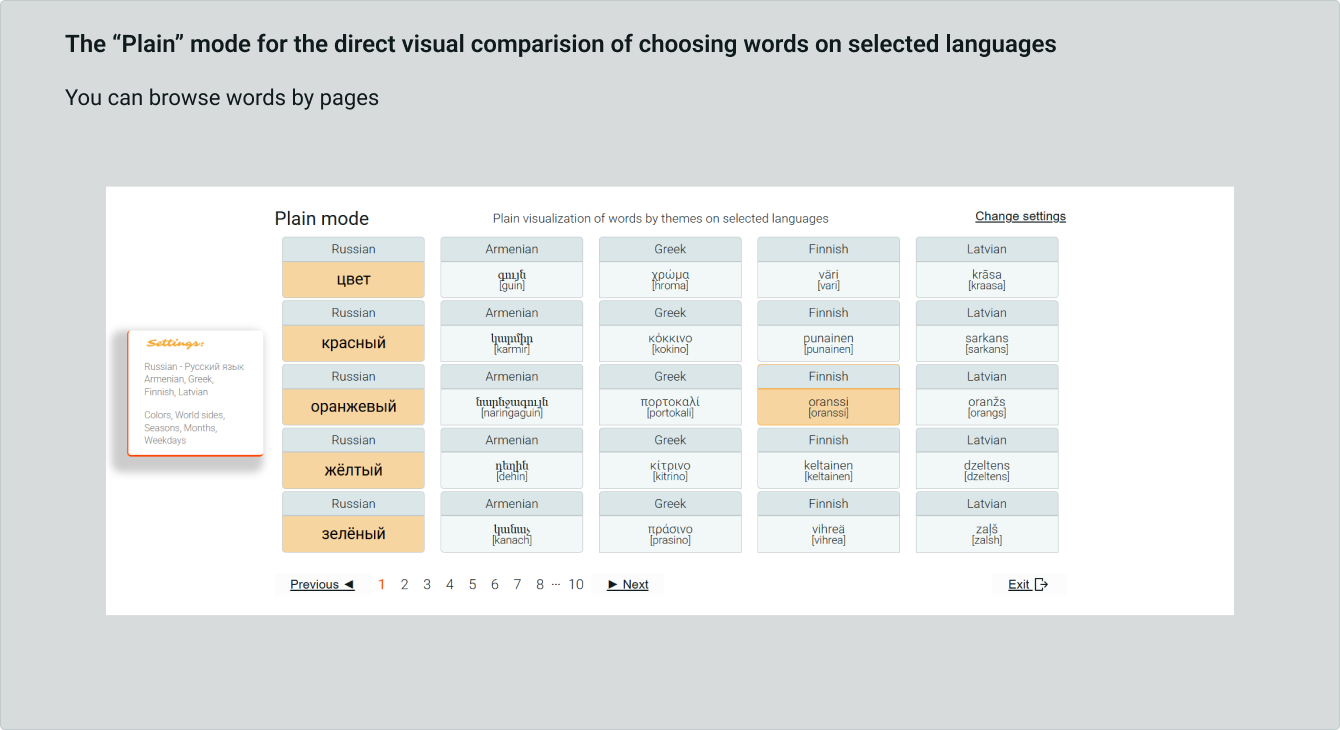Click the Latvian word oranžs
Screen dimensions: 1340x730
[x=987, y=407]
